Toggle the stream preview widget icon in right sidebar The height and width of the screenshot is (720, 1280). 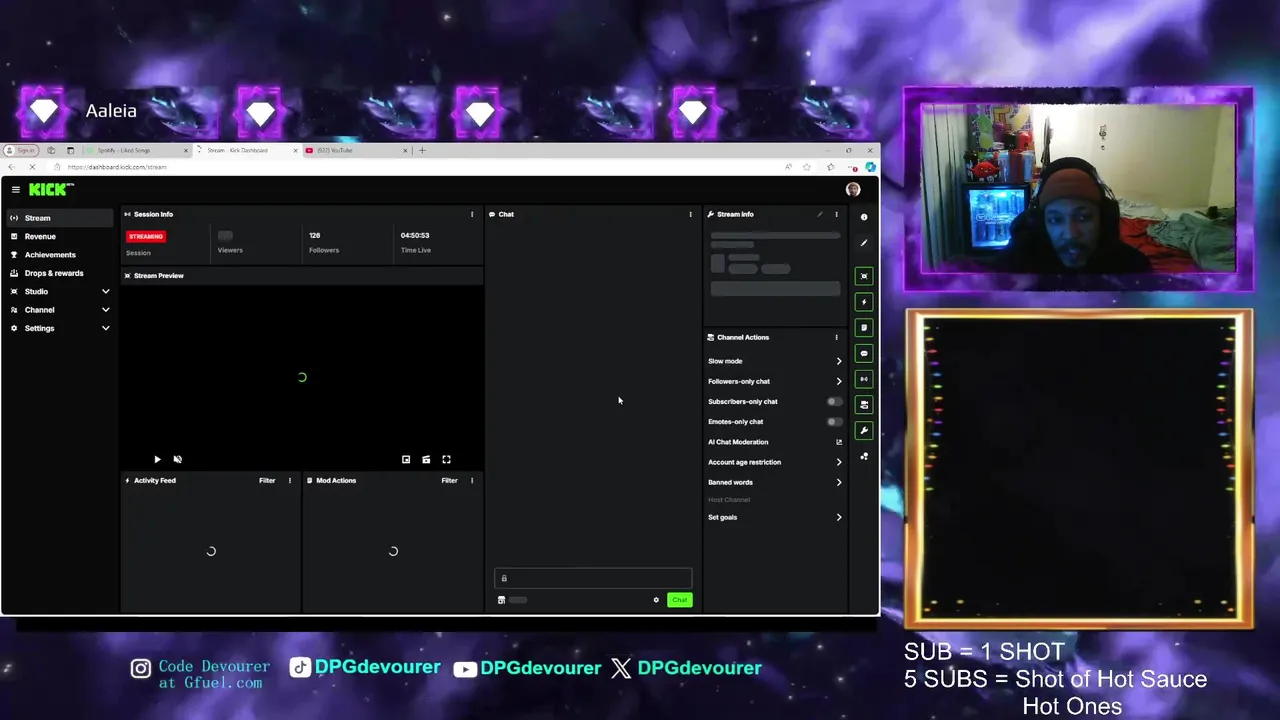pyautogui.click(x=864, y=276)
